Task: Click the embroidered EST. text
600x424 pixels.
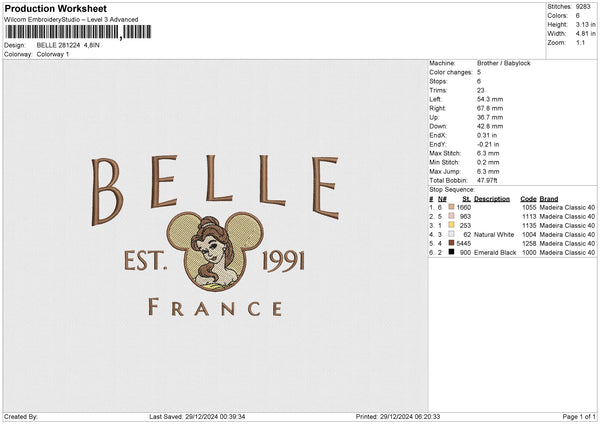Action: click(x=145, y=261)
